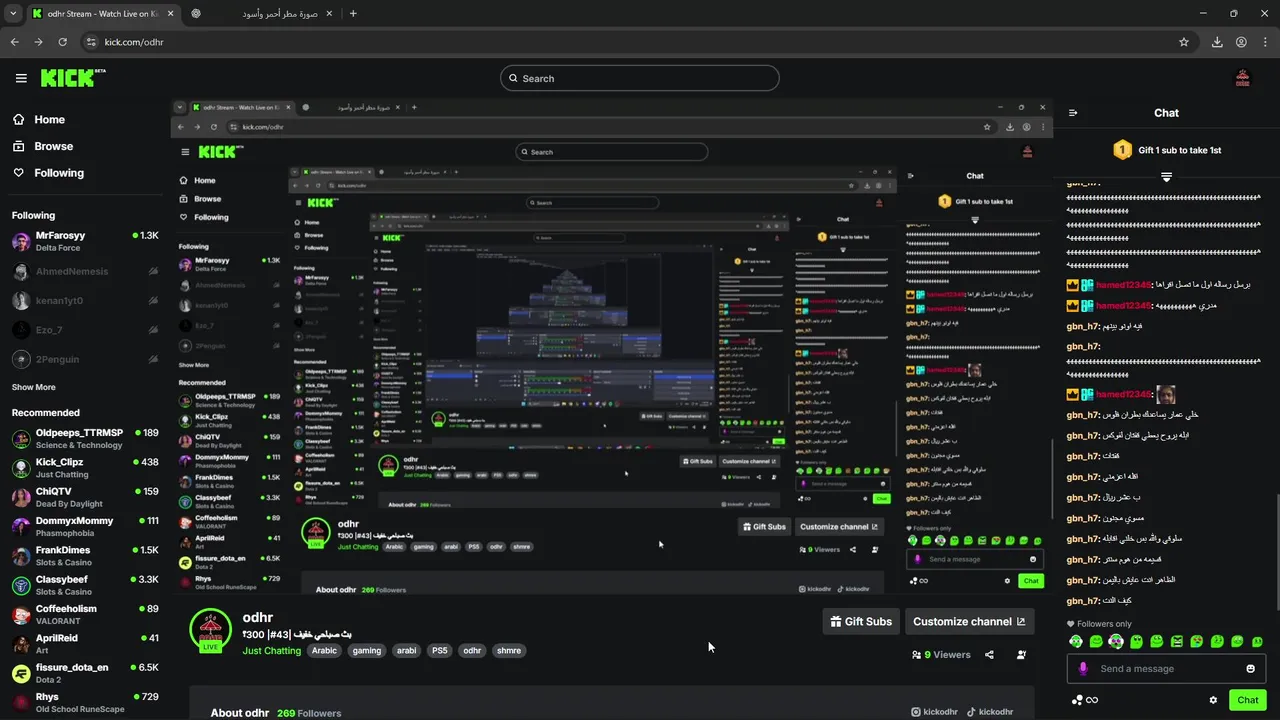Viewport: 1280px width, 720px height.
Task: Open the tab search dropdown at top-left of browser
Action: tap(13, 14)
